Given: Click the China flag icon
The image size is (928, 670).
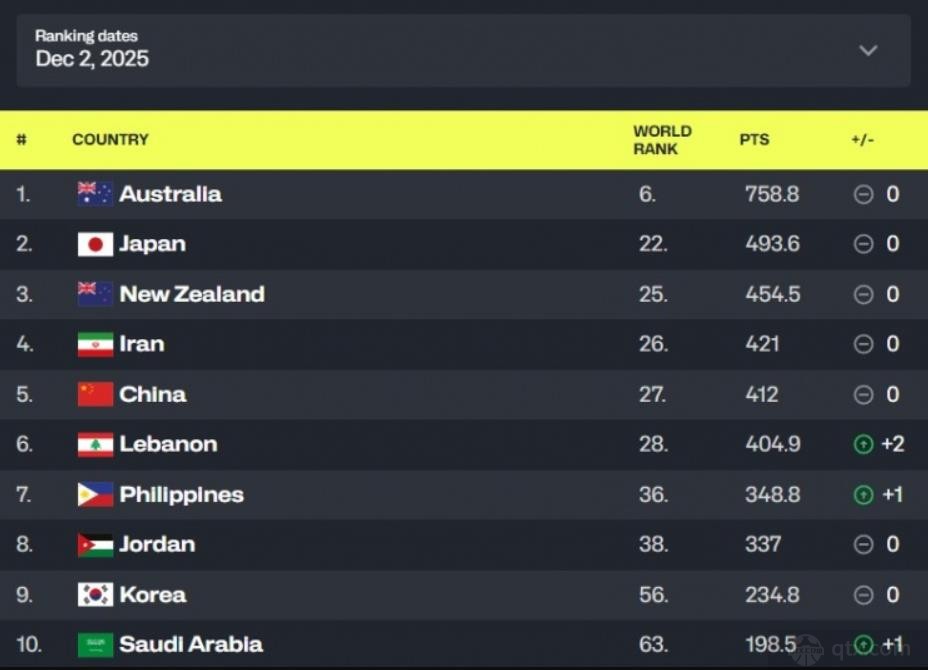Looking at the screenshot, I should pos(95,394).
